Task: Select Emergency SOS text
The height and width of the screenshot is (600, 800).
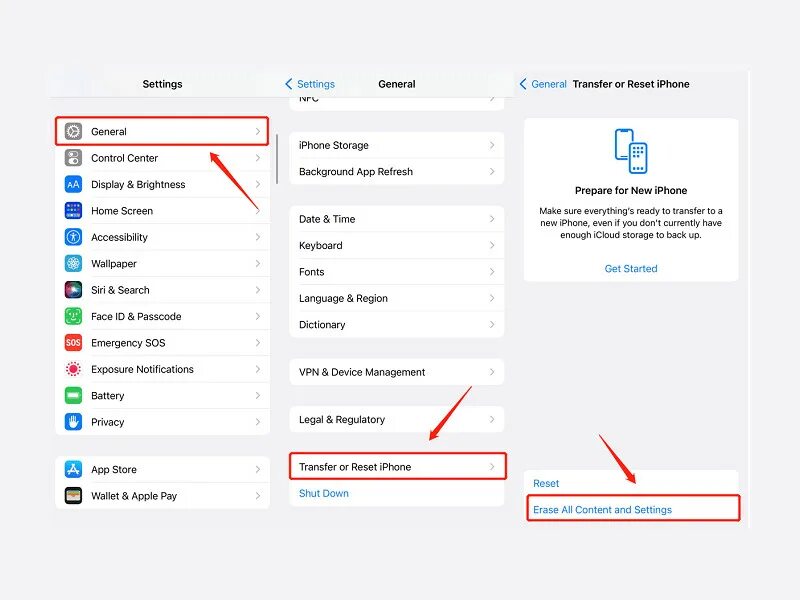Action: pos(128,343)
